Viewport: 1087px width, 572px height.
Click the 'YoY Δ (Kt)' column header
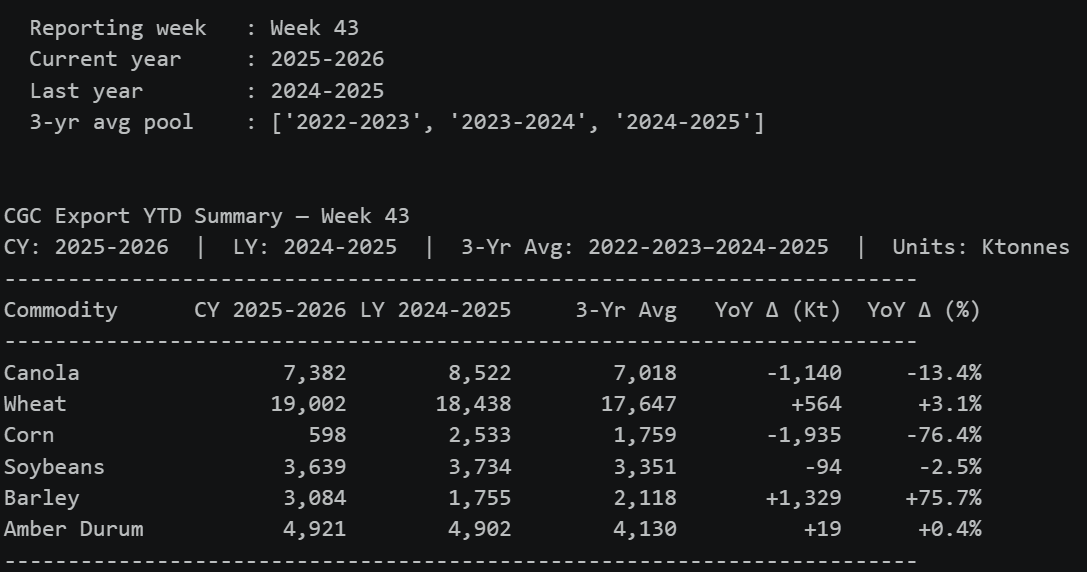click(778, 310)
